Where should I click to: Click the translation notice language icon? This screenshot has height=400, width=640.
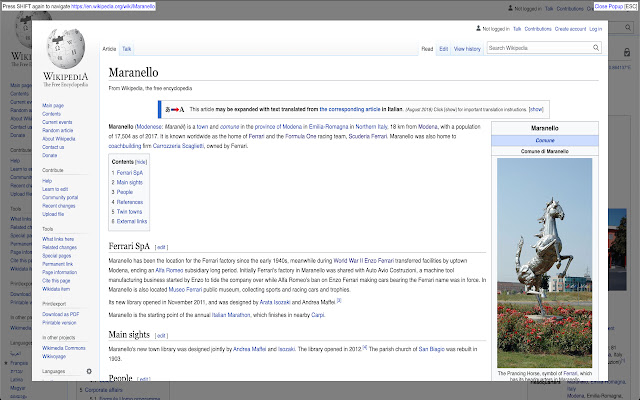[175, 109]
